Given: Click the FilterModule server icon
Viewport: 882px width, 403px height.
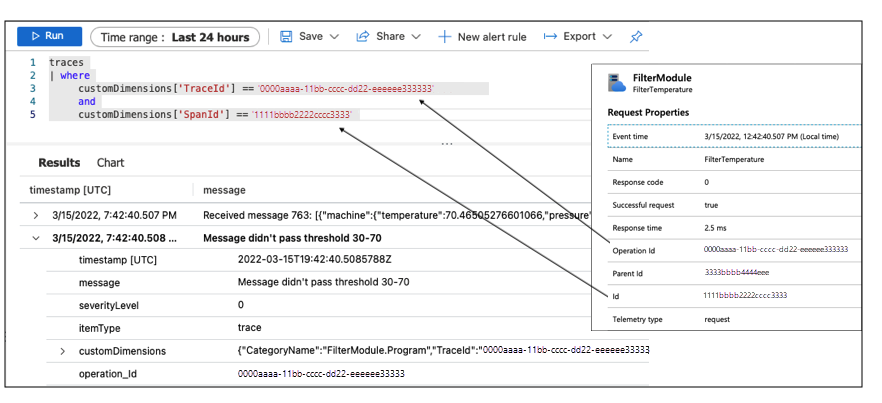Looking at the screenshot, I should pyautogui.click(x=616, y=82).
